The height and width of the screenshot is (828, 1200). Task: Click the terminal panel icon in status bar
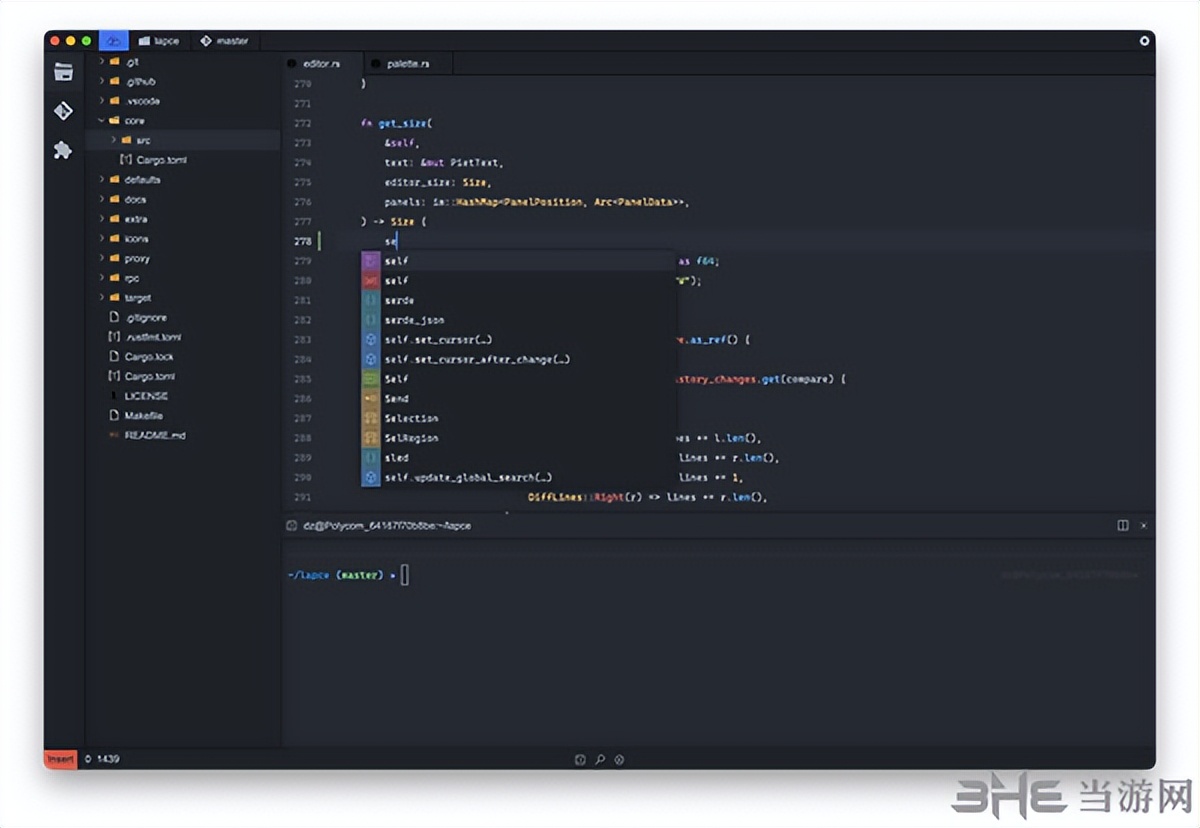point(580,760)
